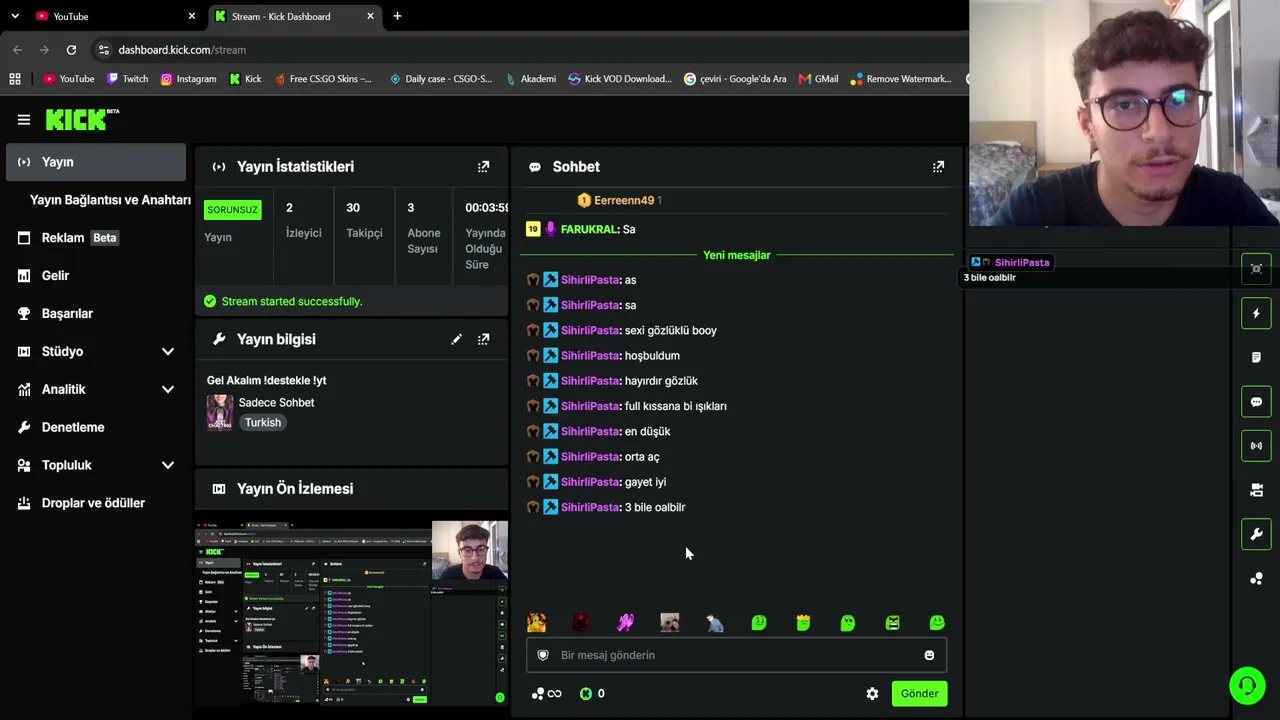1280x720 pixels.
Task: Select the green crowned Kick emote
Action: point(803,623)
